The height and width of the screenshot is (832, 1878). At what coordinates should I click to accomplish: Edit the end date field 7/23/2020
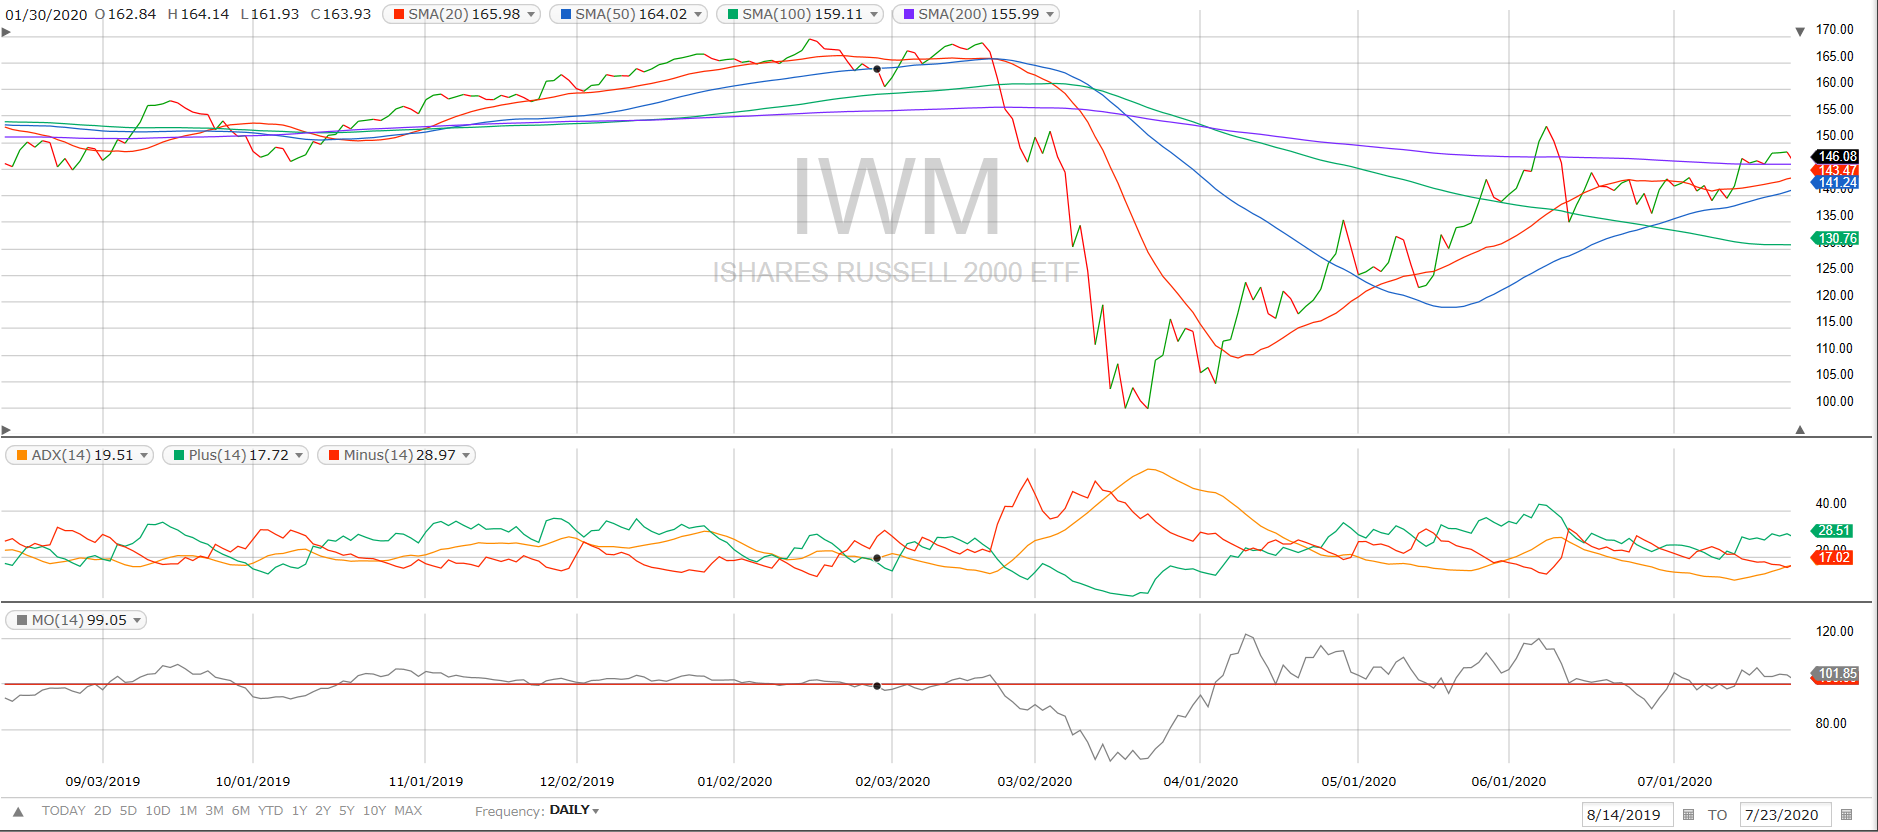coord(1785,815)
